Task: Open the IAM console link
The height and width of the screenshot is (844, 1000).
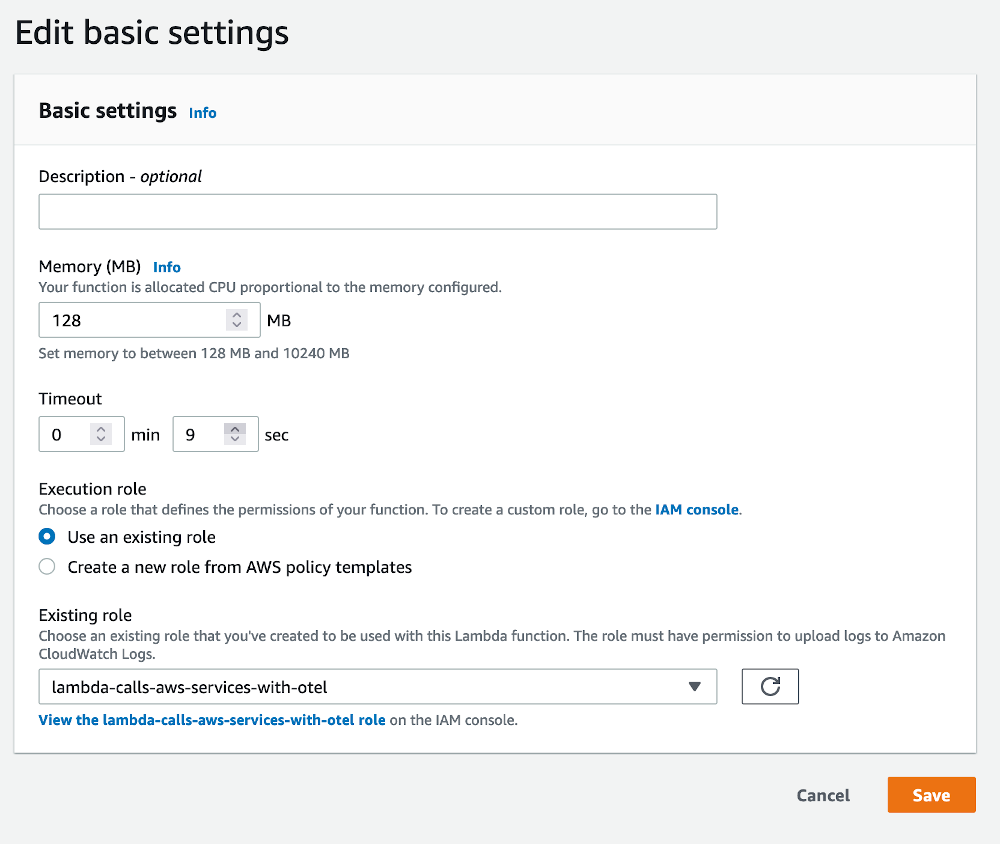Action: [x=696, y=509]
